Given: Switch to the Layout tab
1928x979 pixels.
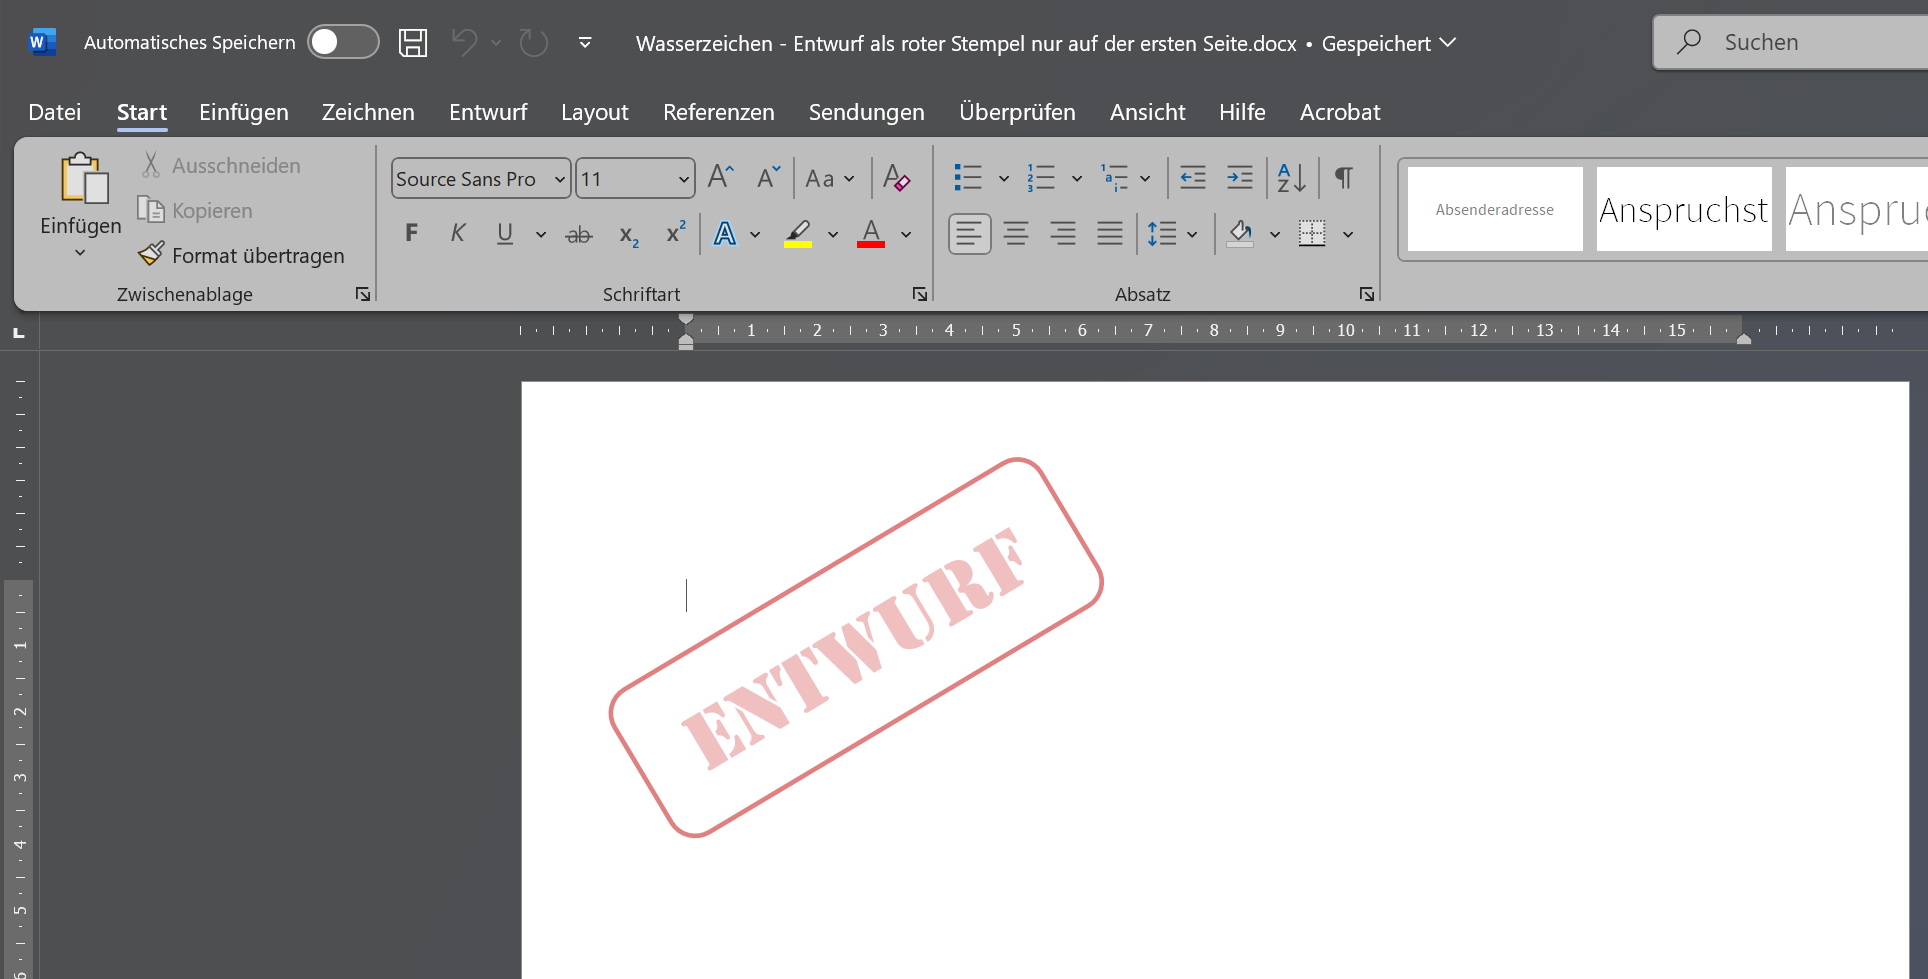Looking at the screenshot, I should pyautogui.click(x=595, y=112).
